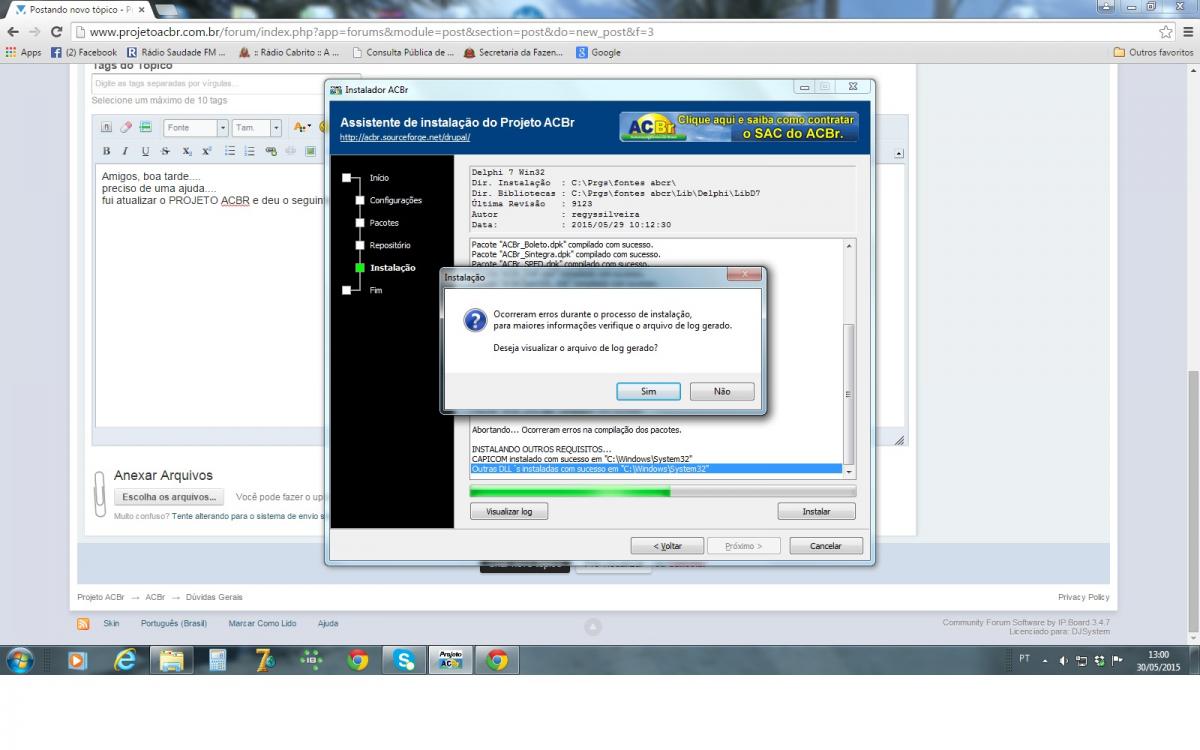Click the Ajuda footer link
Viewport: 1200px width, 750px height.
[328, 623]
